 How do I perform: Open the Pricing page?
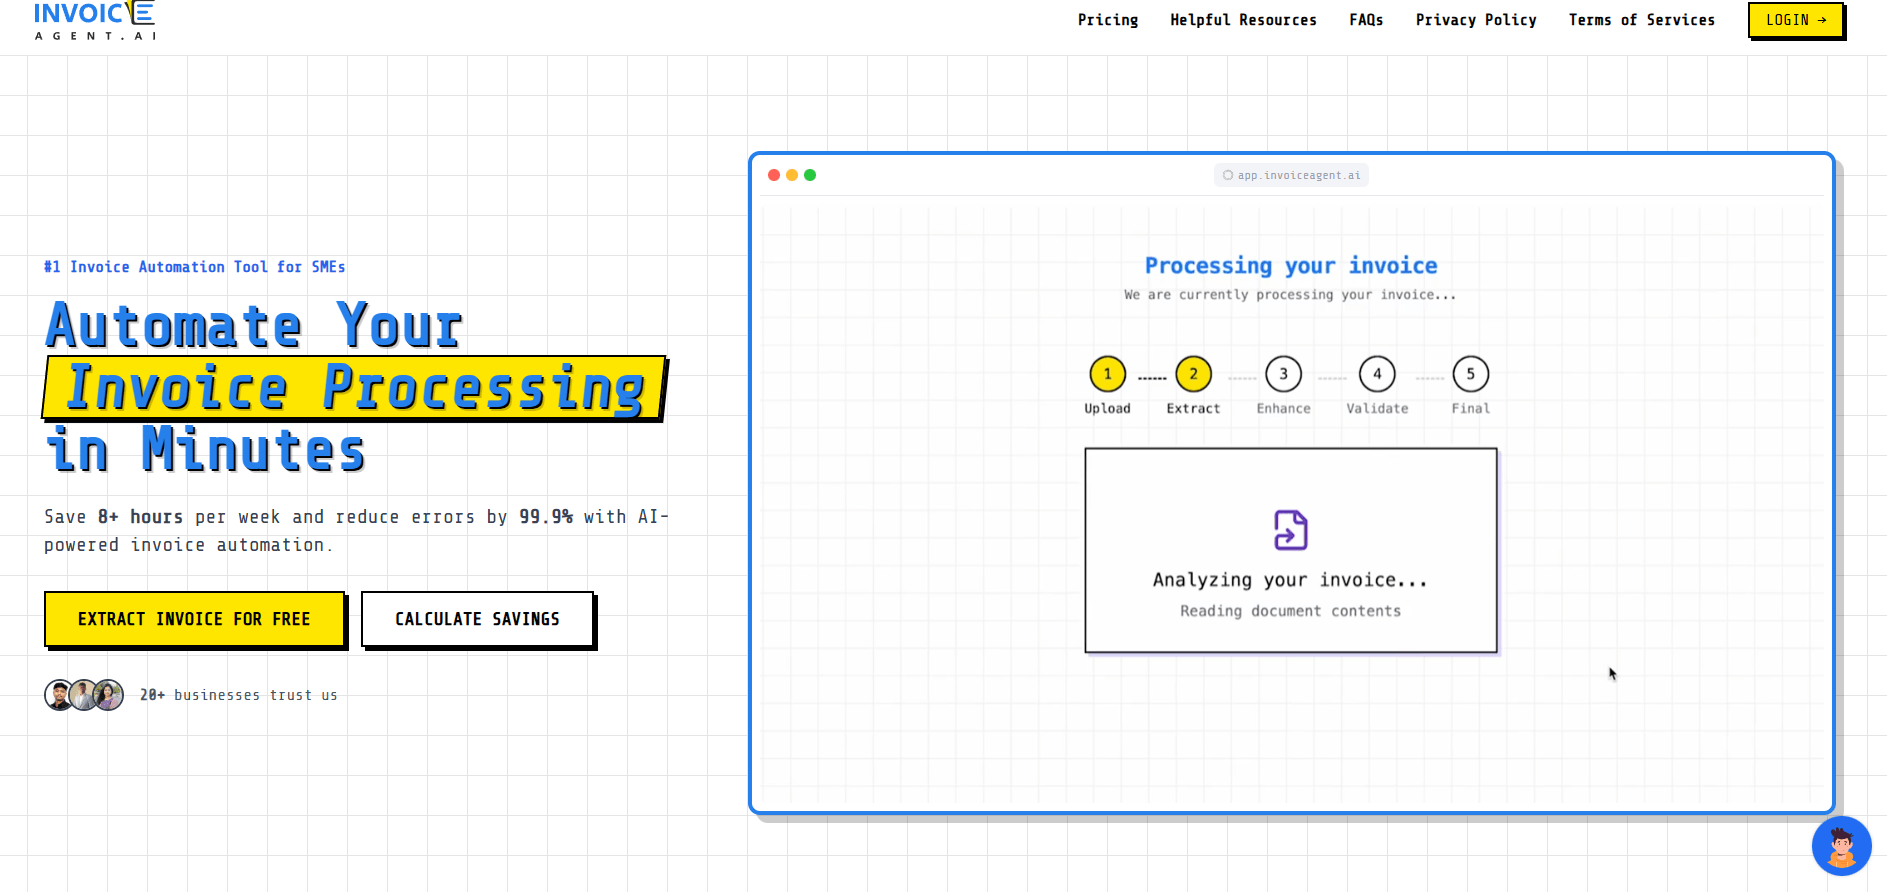pyautogui.click(x=1107, y=20)
